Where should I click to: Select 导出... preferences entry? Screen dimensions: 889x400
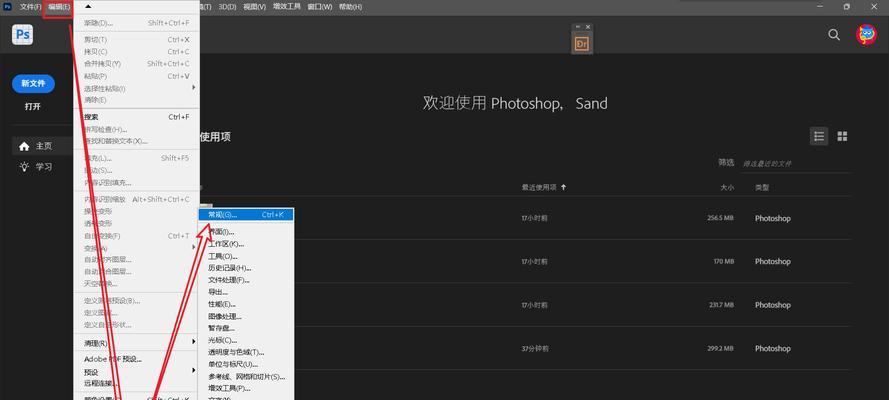coord(245,292)
